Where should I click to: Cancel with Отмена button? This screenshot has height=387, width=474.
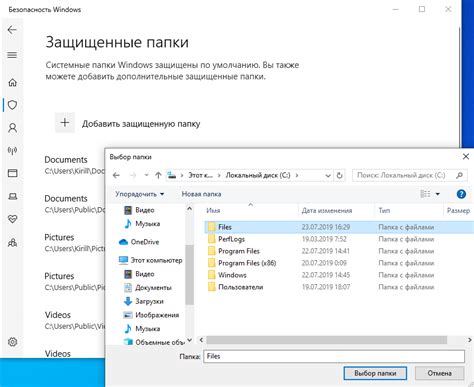pyautogui.click(x=440, y=373)
